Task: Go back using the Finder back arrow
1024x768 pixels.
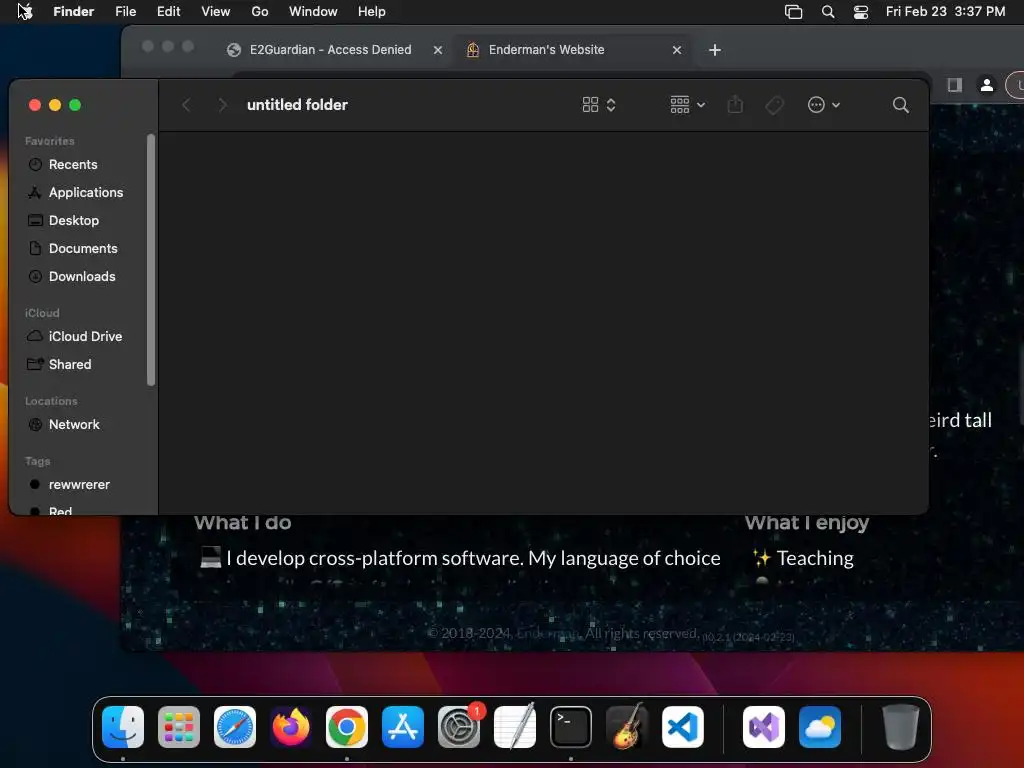Action: pos(187,105)
